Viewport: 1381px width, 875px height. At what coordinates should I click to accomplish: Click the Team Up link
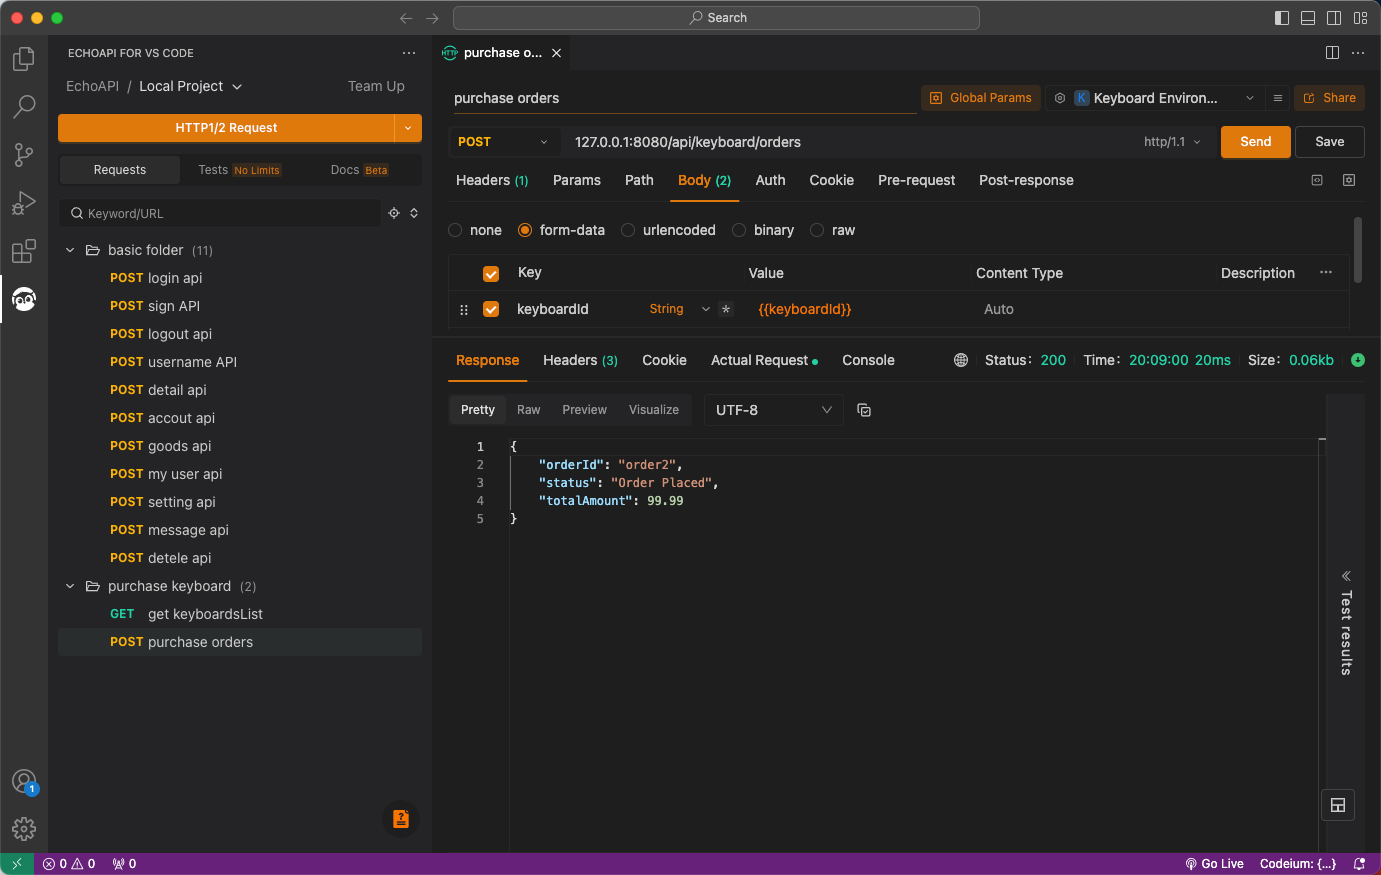pyautogui.click(x=376, y=86)
